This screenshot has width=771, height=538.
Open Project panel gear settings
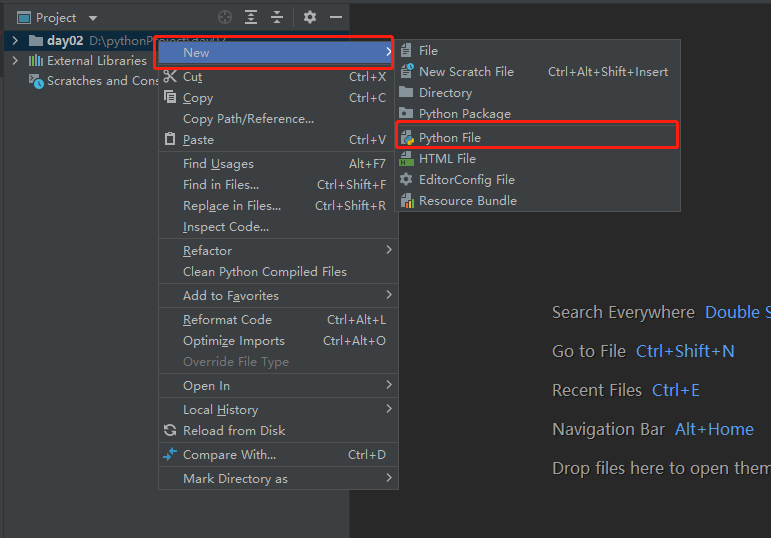coord(310,17)
